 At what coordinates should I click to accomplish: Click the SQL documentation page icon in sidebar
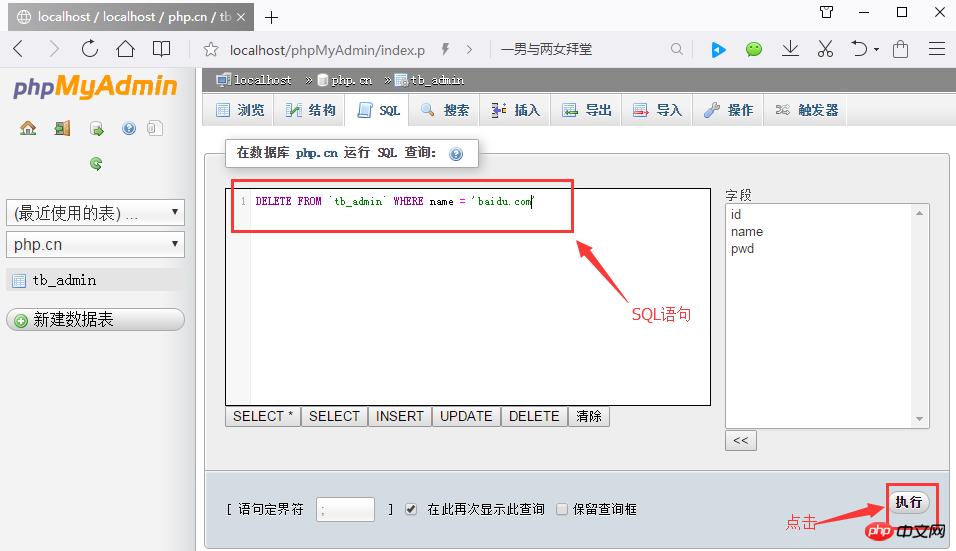(x=155, y=128)
